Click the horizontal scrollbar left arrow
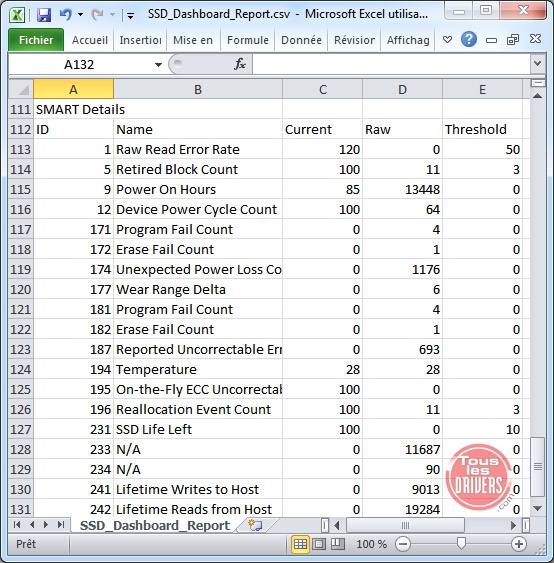The height and width of the screenshot is (563, 554). (337, 525)
